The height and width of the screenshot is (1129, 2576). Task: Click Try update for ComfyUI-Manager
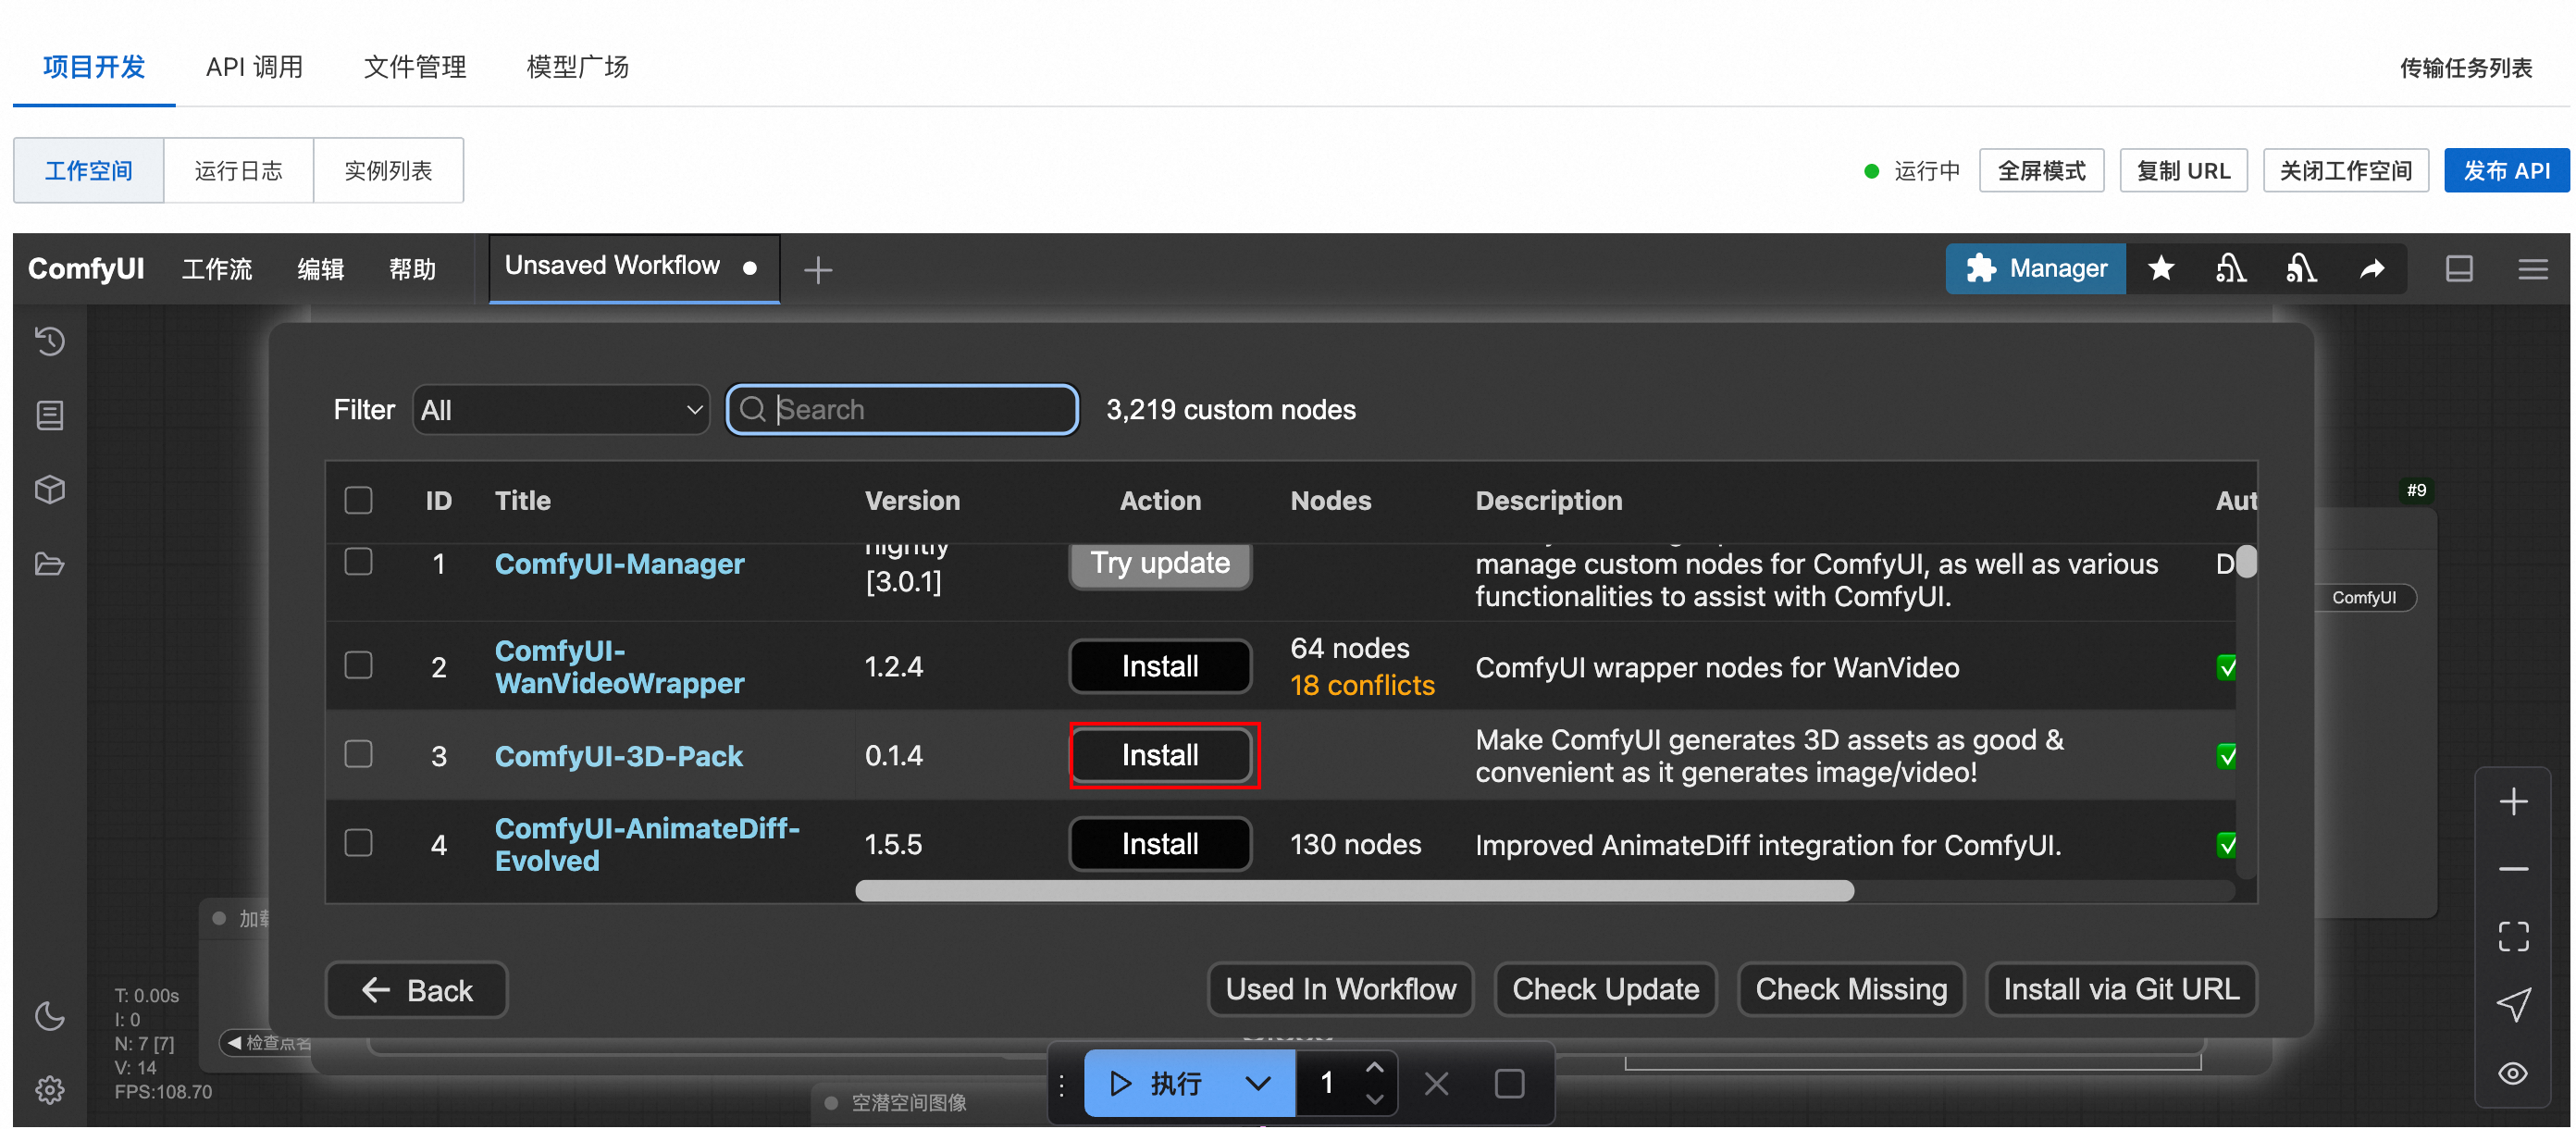(x=1160, y=565)
